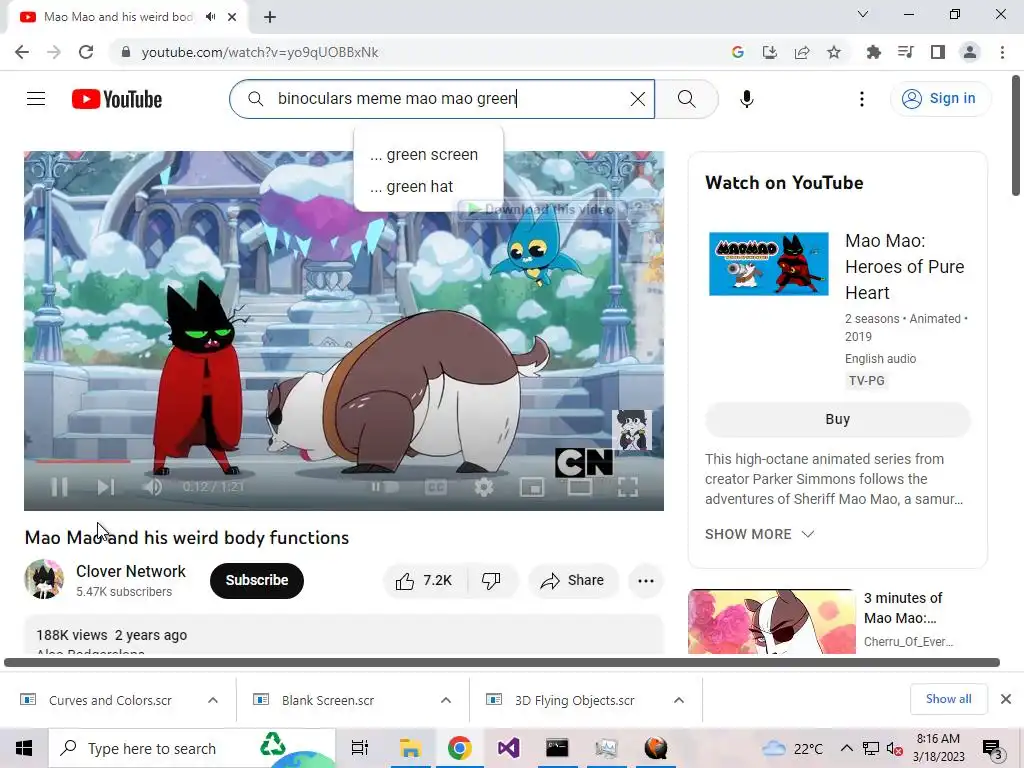
Task: Install app icon in address bar
Action: coord(770,52)
